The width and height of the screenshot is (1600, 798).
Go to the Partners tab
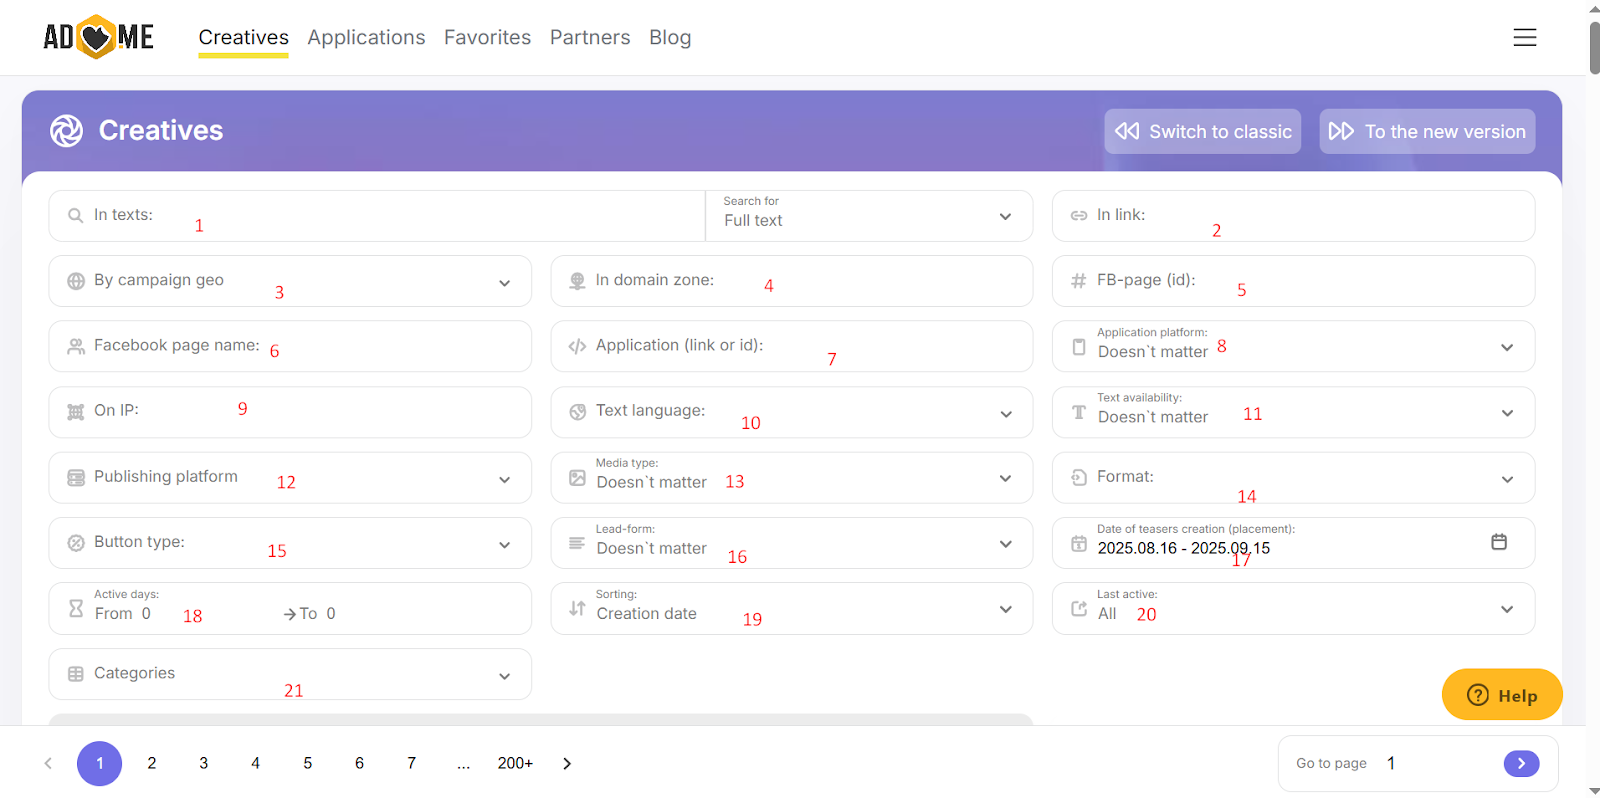point(590,38)
